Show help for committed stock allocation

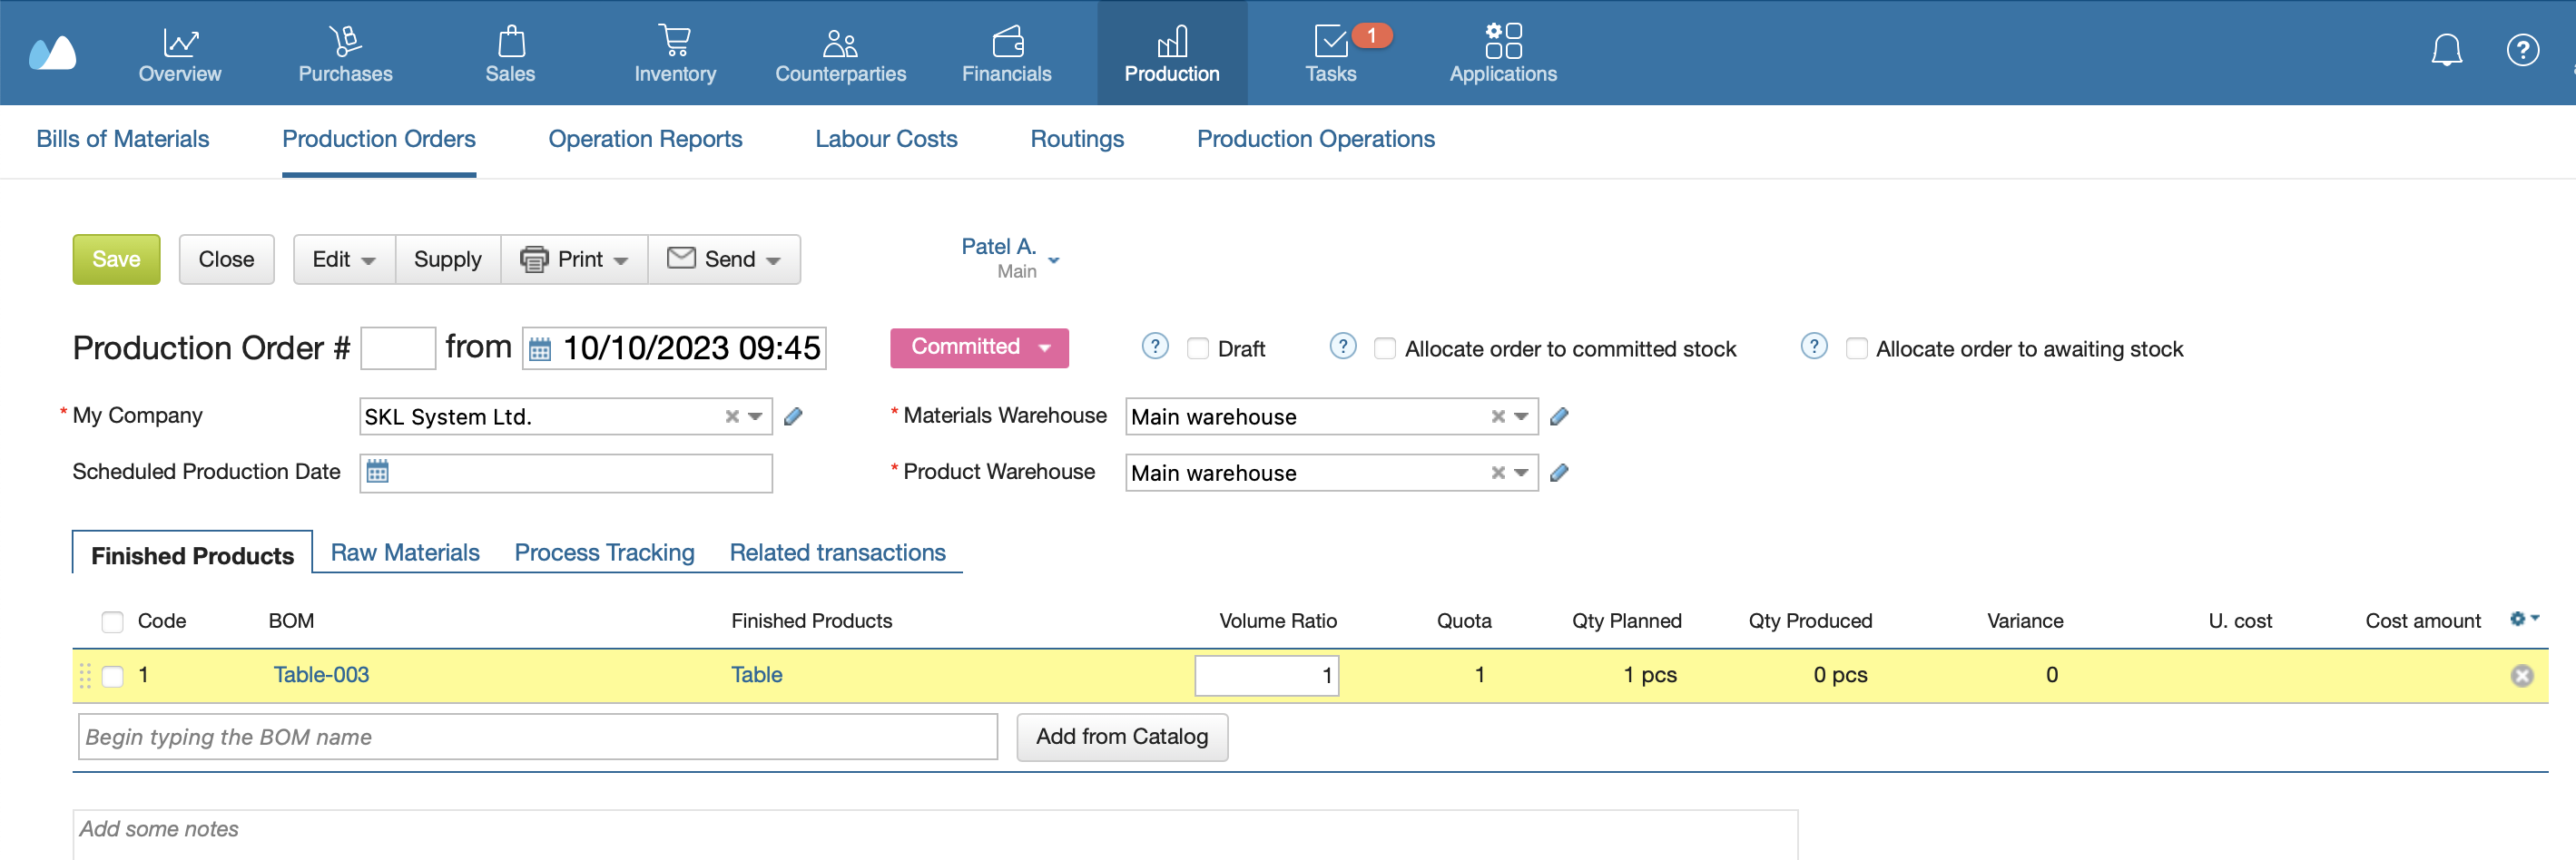click(x=1343, y=346)
